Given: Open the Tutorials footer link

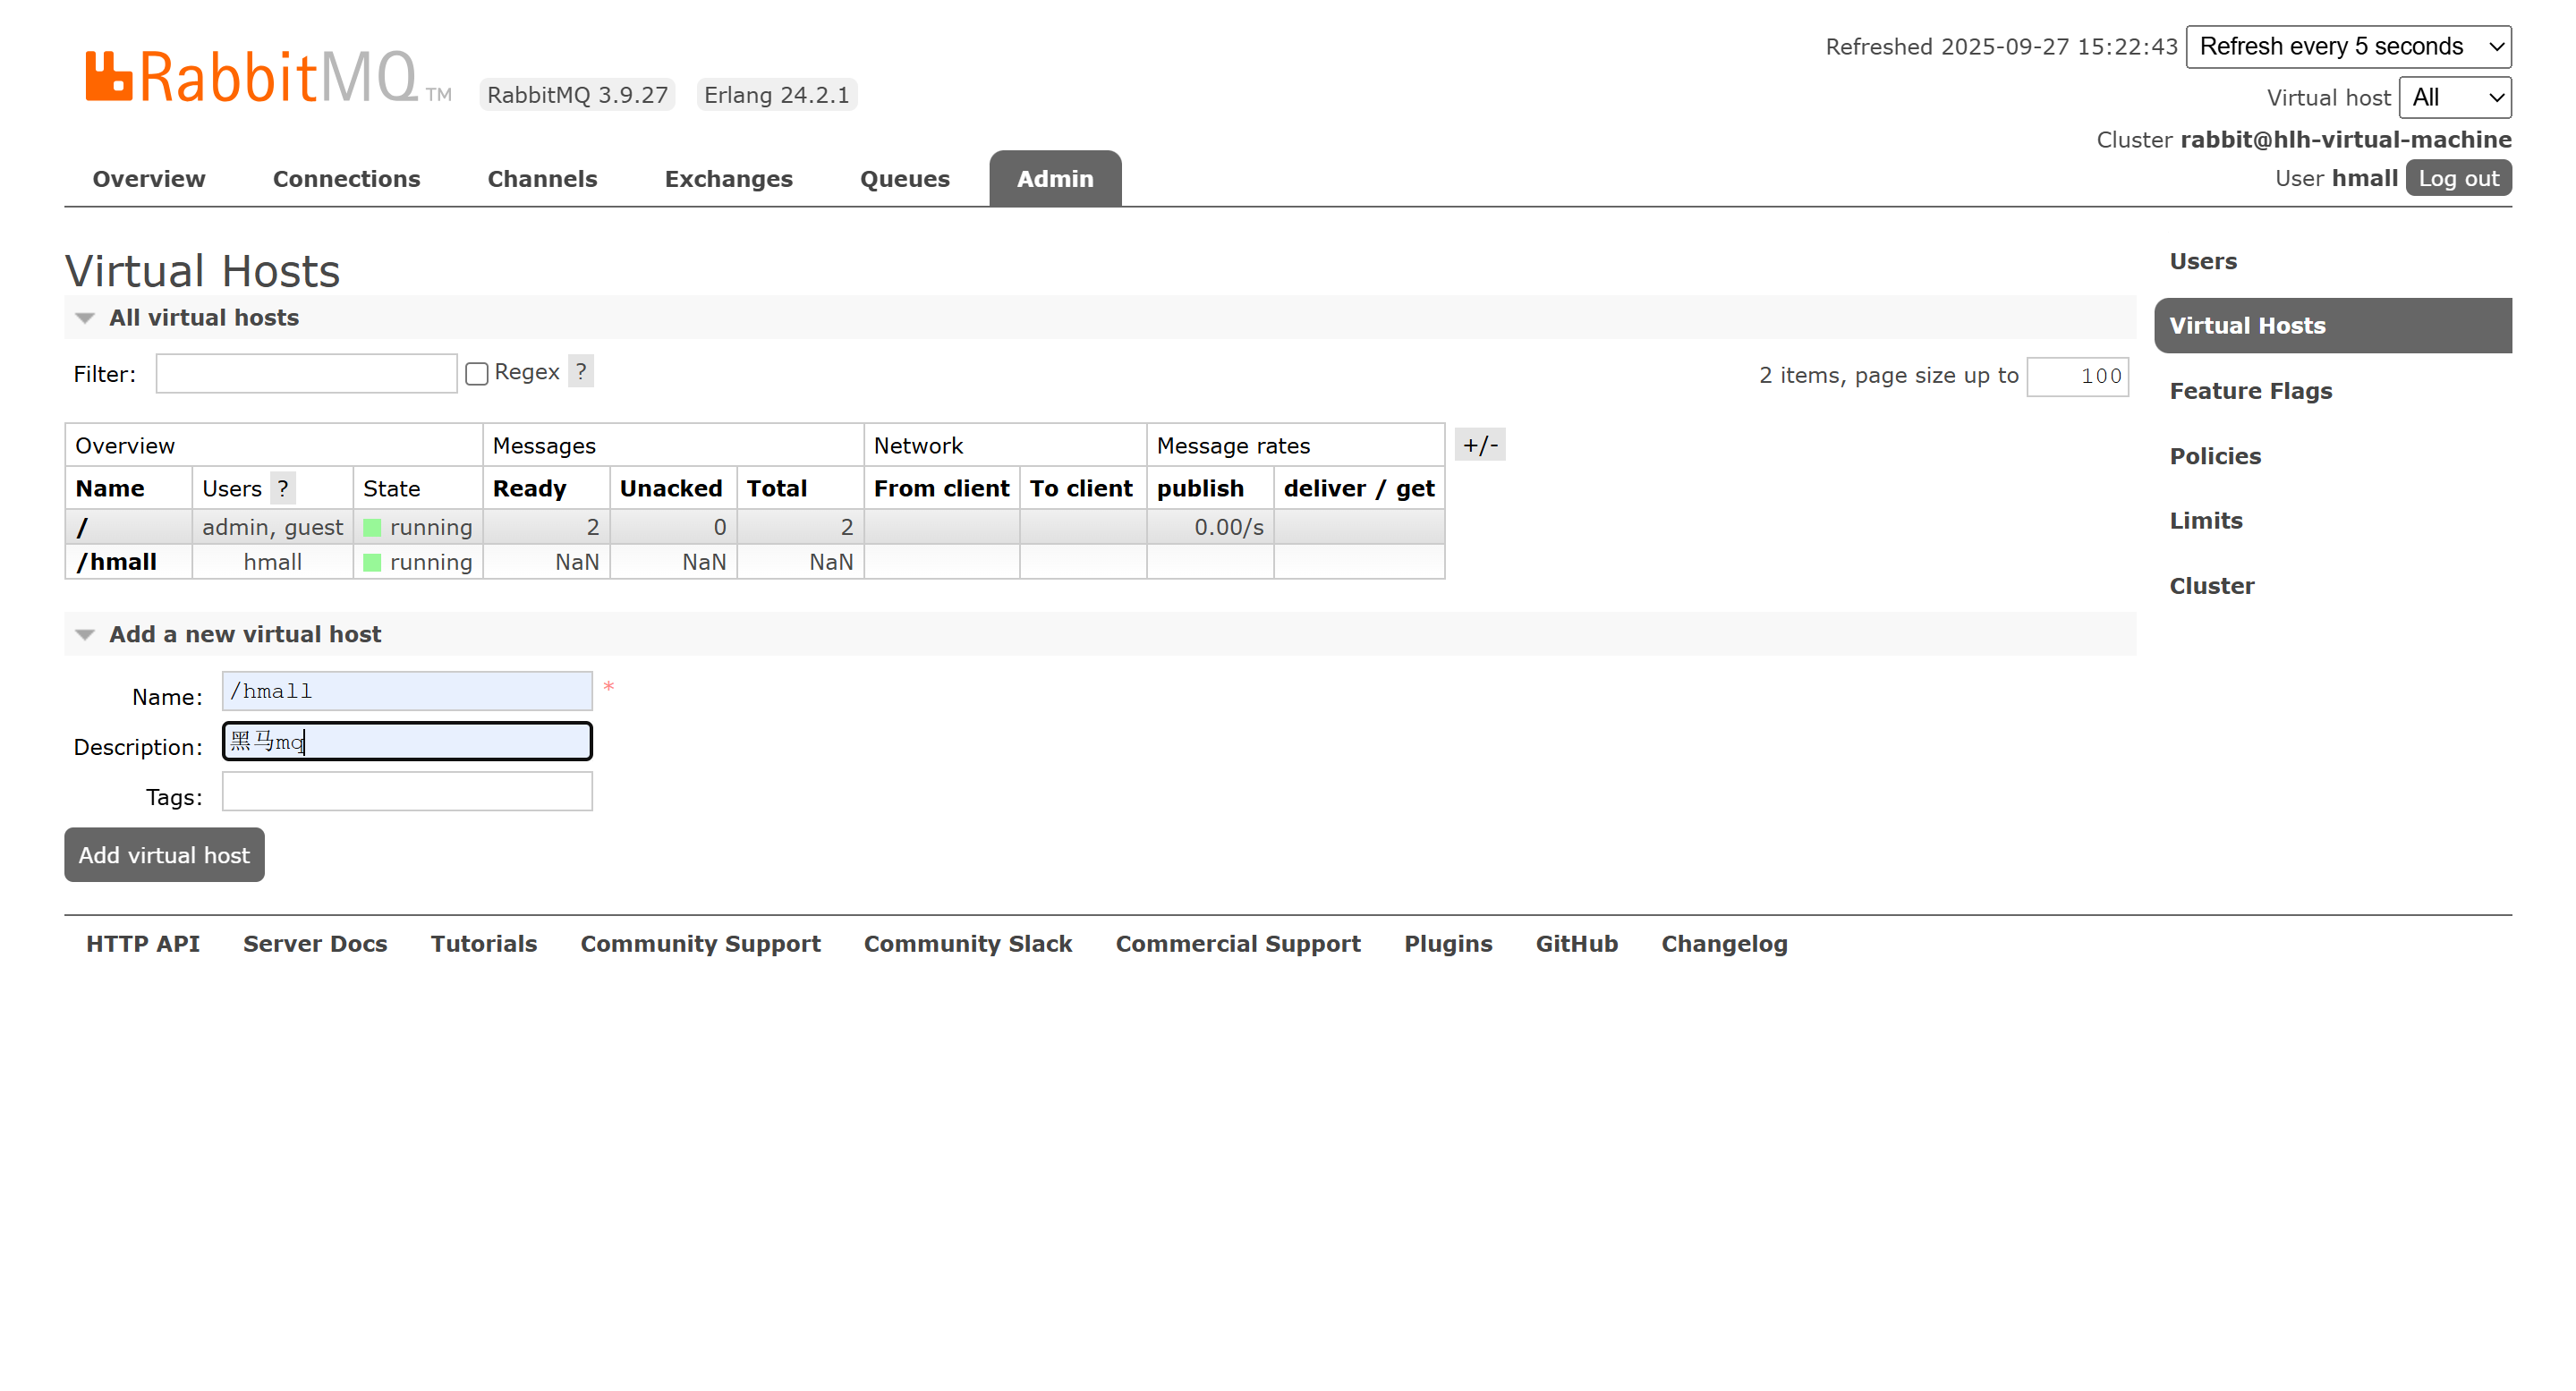Looking at the screenshot, I should pos(484,943).
